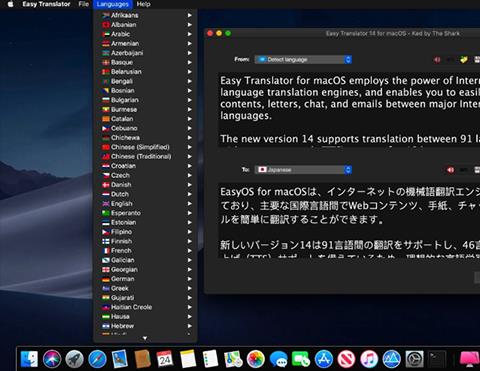Pick Bosnian from the language list
This screenshot has width=480, height=371.
145,90
